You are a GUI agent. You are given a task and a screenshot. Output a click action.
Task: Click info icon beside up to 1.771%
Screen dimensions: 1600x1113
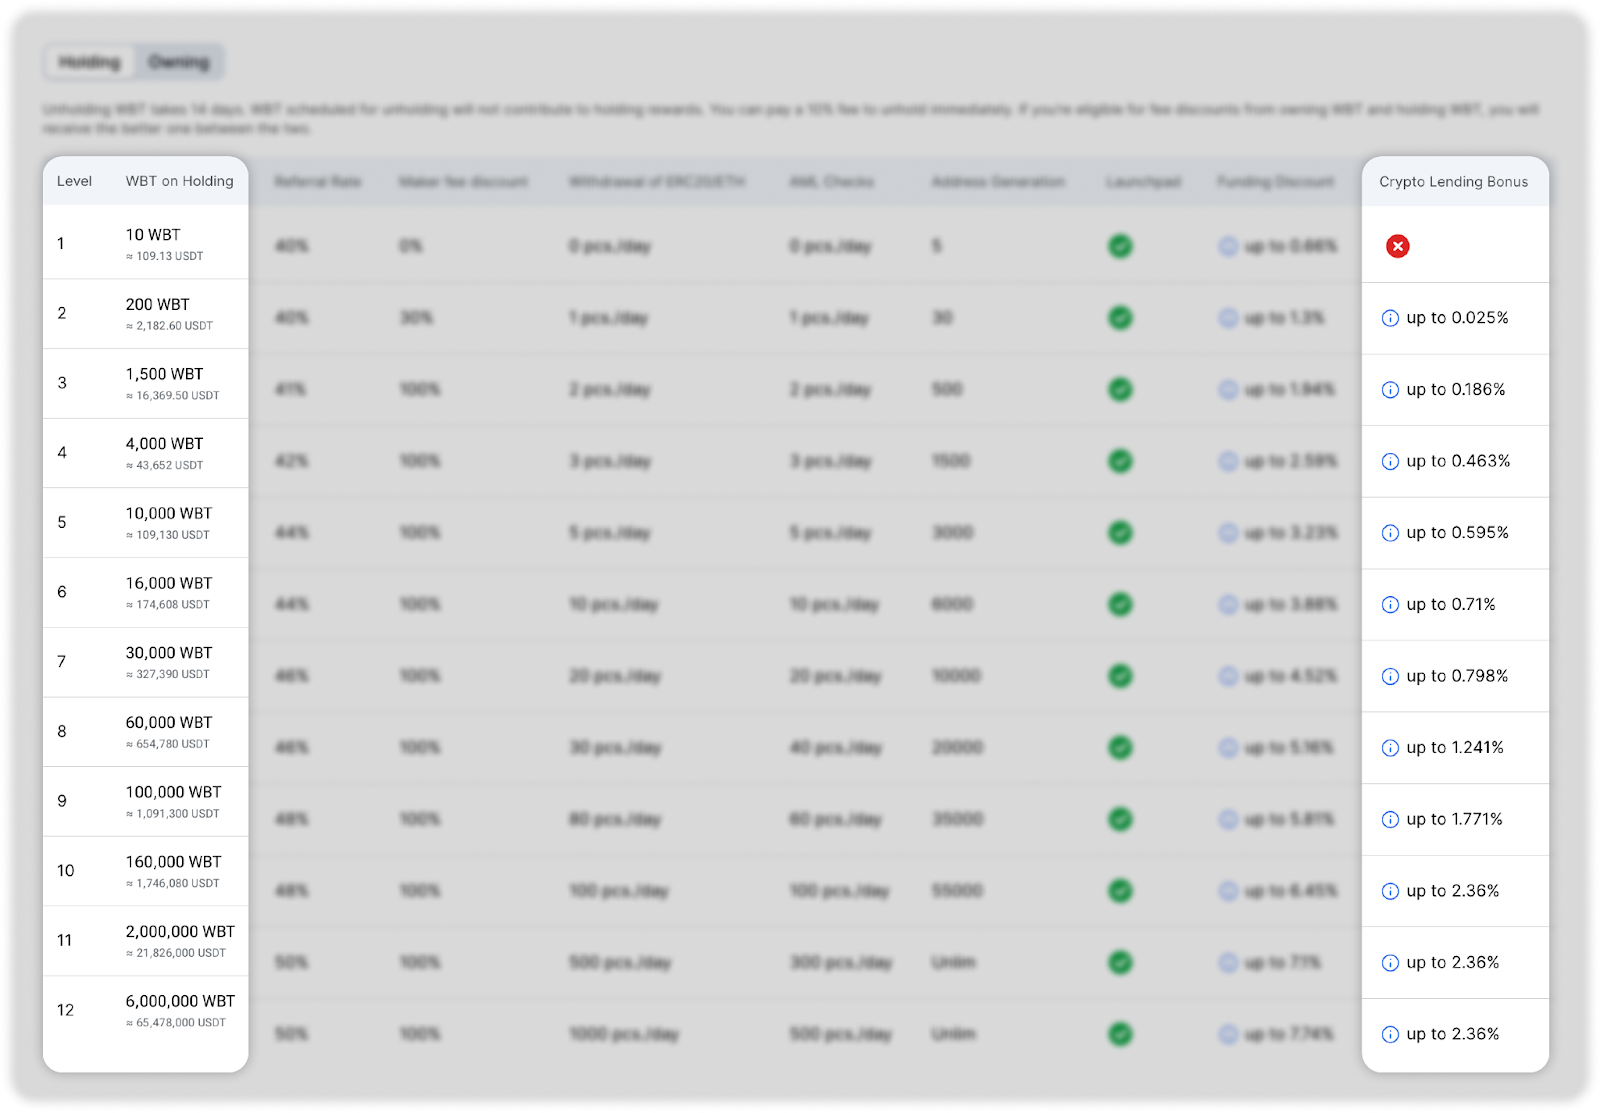point(1389,820)
